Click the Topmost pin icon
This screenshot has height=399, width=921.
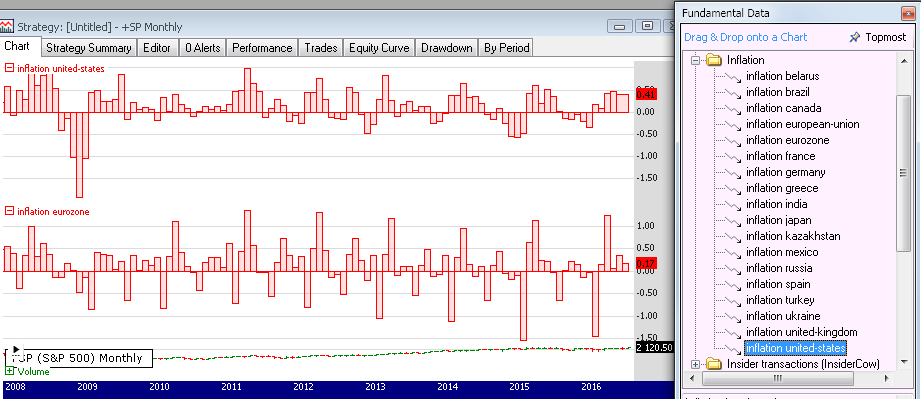coord(855,37)
